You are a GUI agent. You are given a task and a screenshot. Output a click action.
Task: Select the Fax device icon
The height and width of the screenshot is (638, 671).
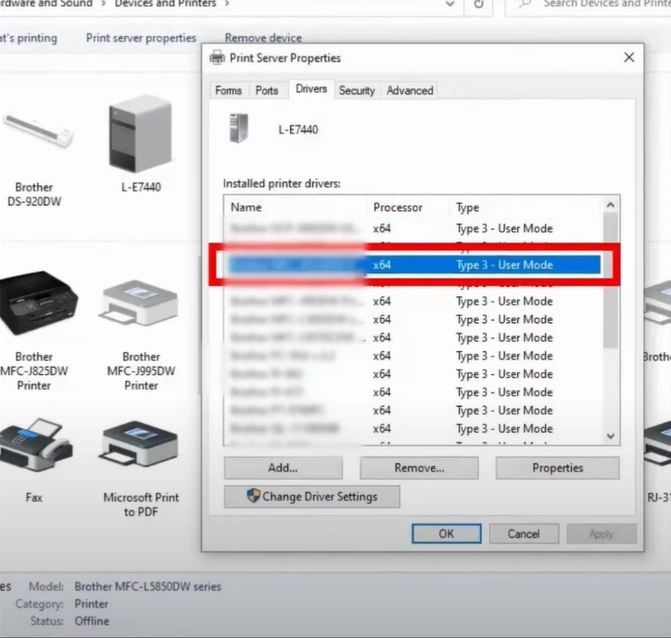click(x=35, y=448)
